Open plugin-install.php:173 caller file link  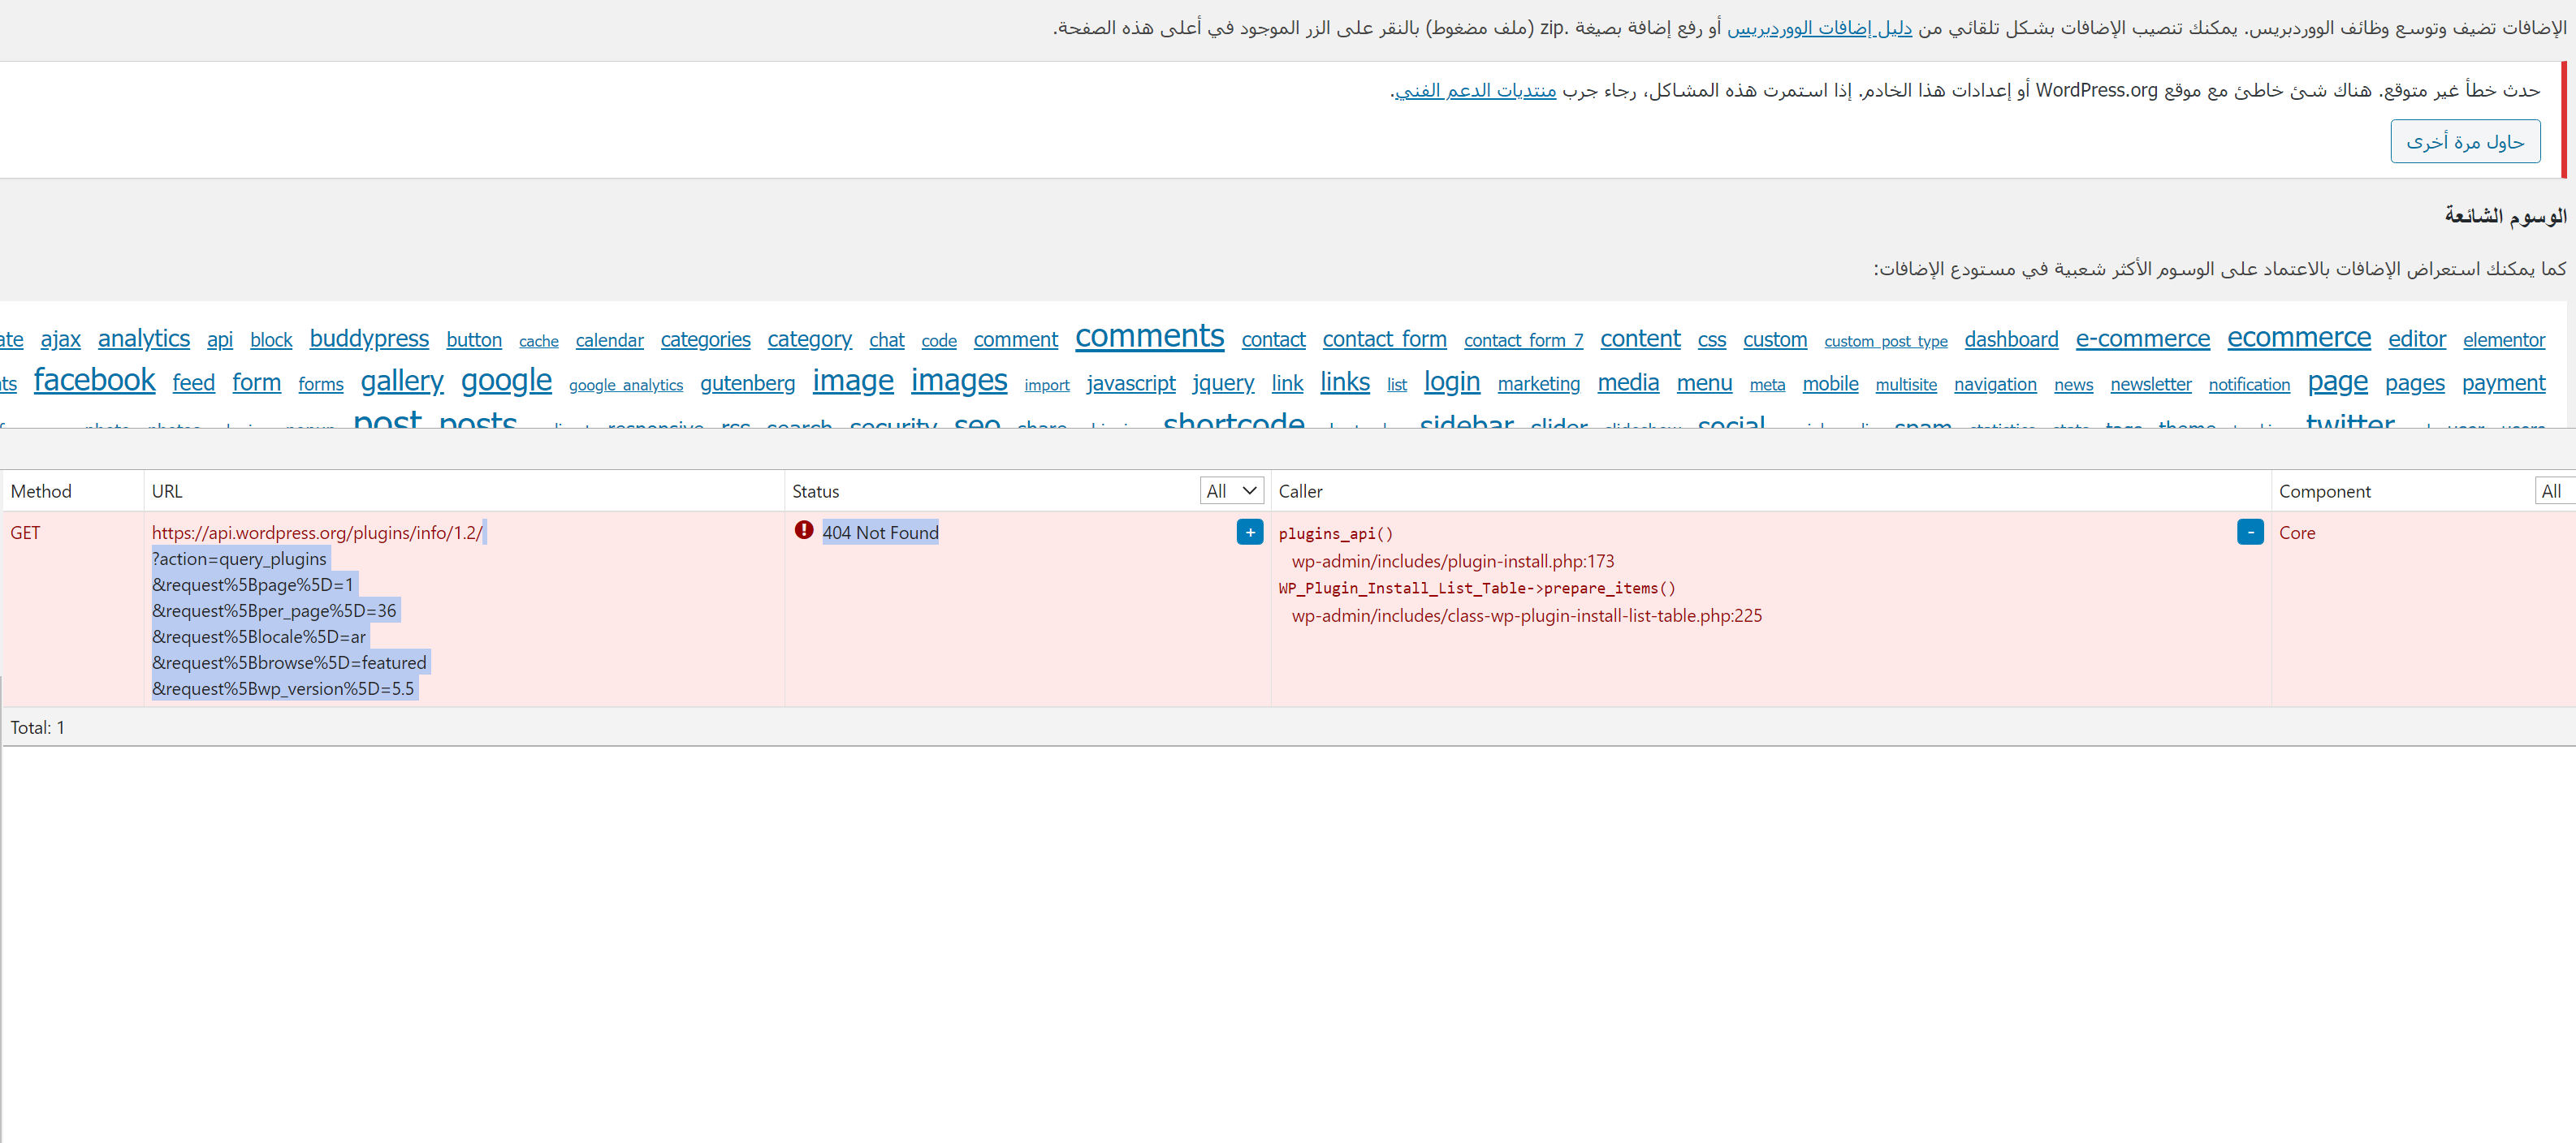(x=1452, y=561)
